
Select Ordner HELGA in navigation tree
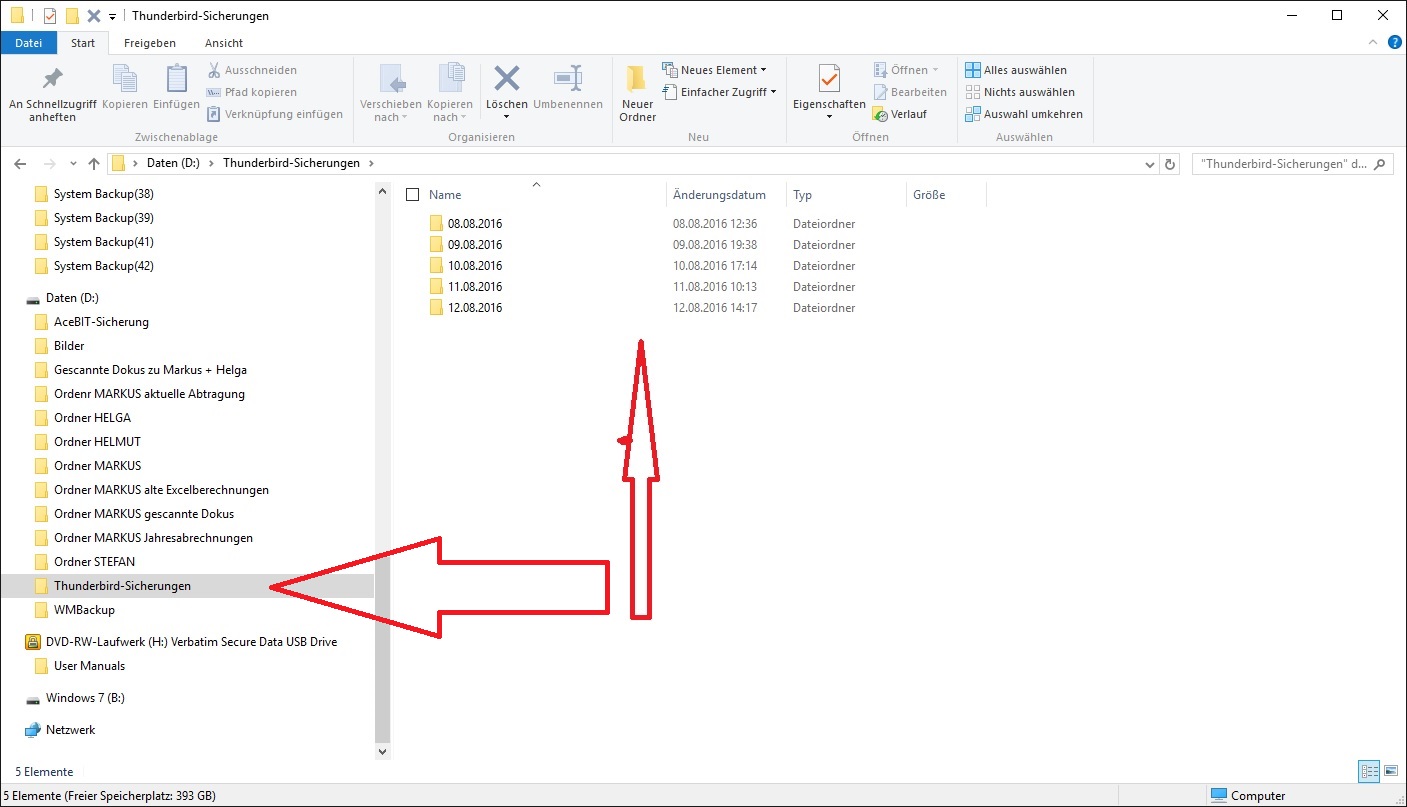(x=92, y=418)
